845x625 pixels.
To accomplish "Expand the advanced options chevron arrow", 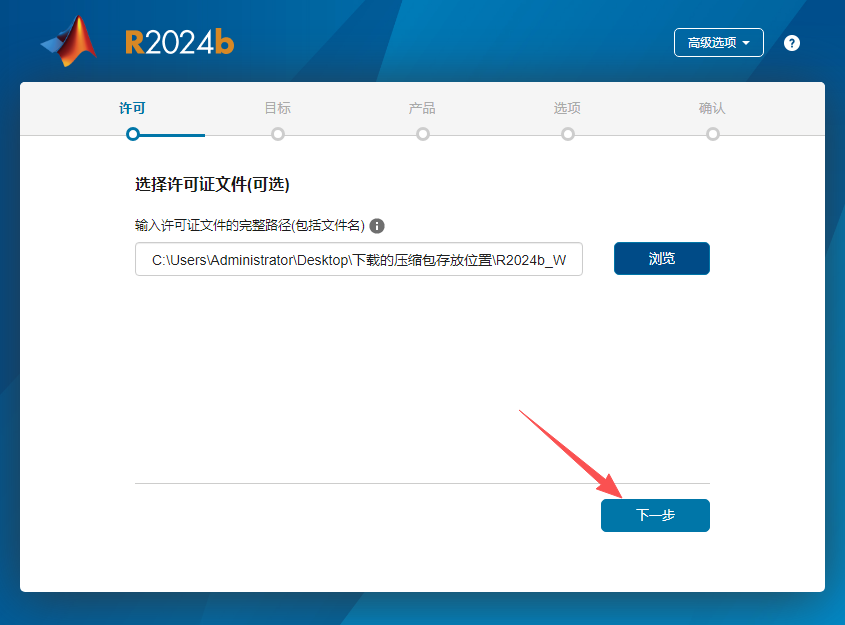I will point(747,42).
